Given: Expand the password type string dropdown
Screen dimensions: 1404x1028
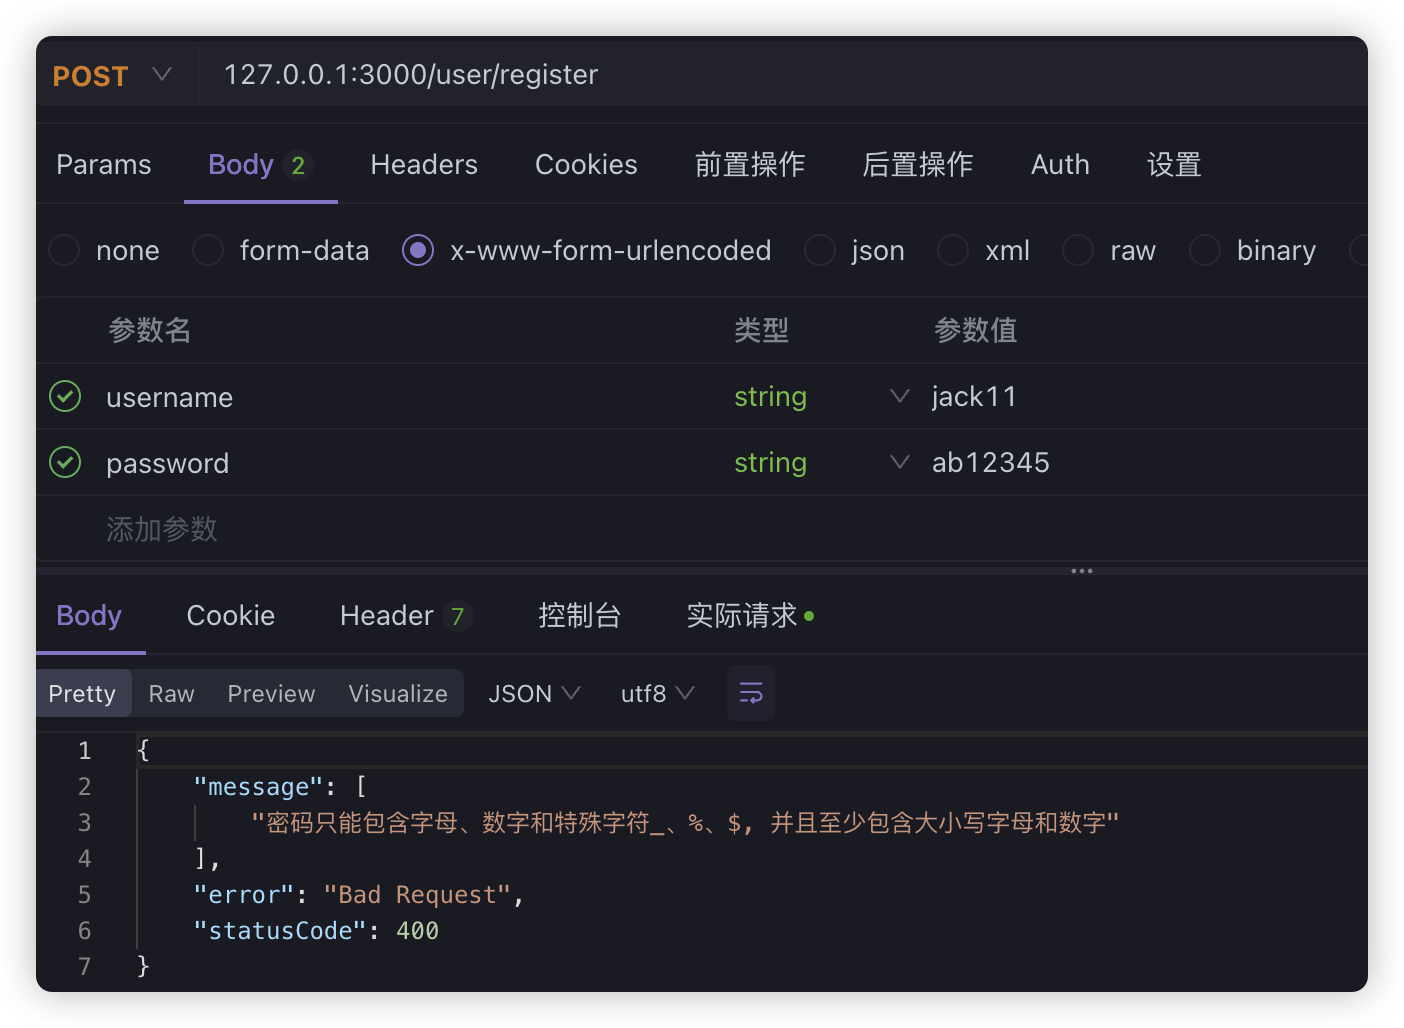Looking at the screenshot, I should (x=899, y=463).
